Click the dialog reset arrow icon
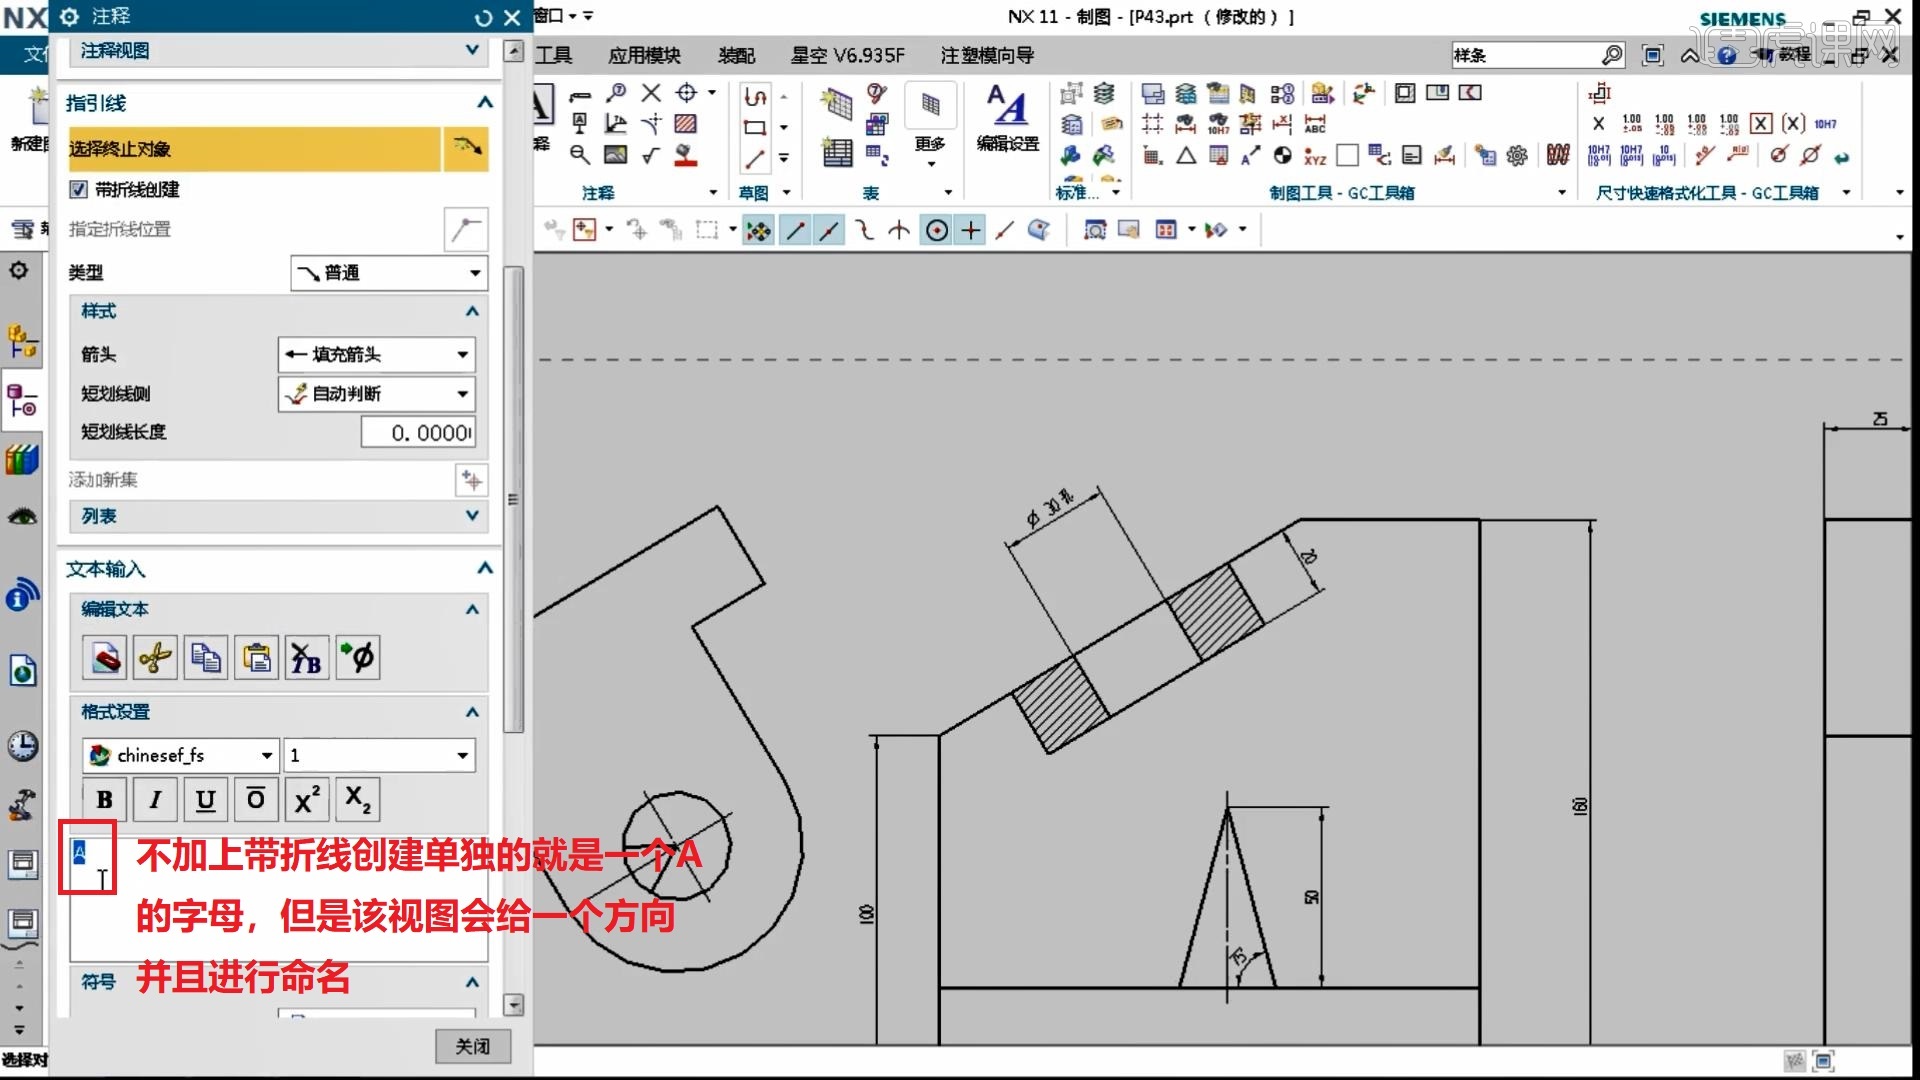Screen dimensions: 1920x1080 point(484,17)
